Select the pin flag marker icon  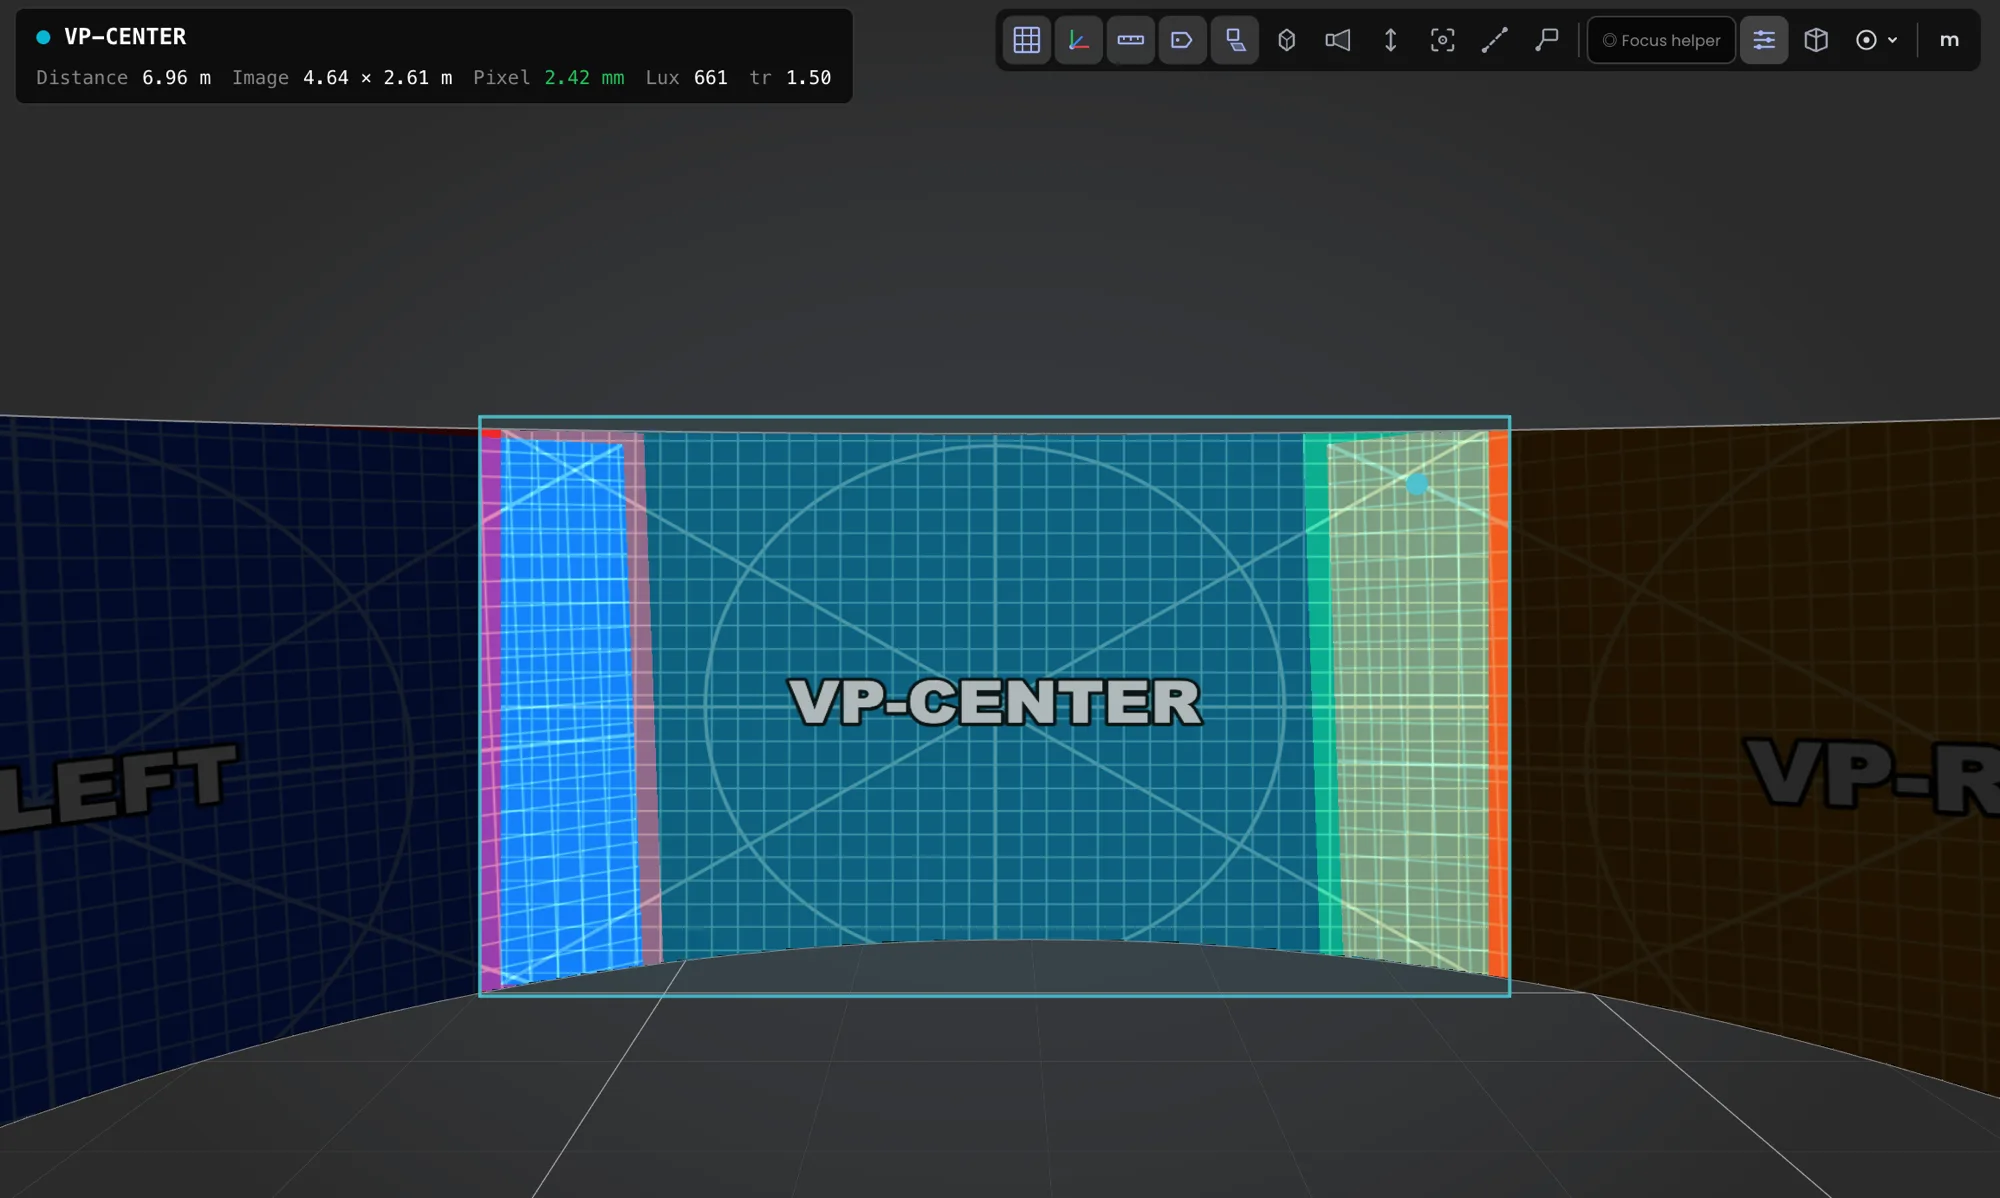click(x=1546, y=40)
